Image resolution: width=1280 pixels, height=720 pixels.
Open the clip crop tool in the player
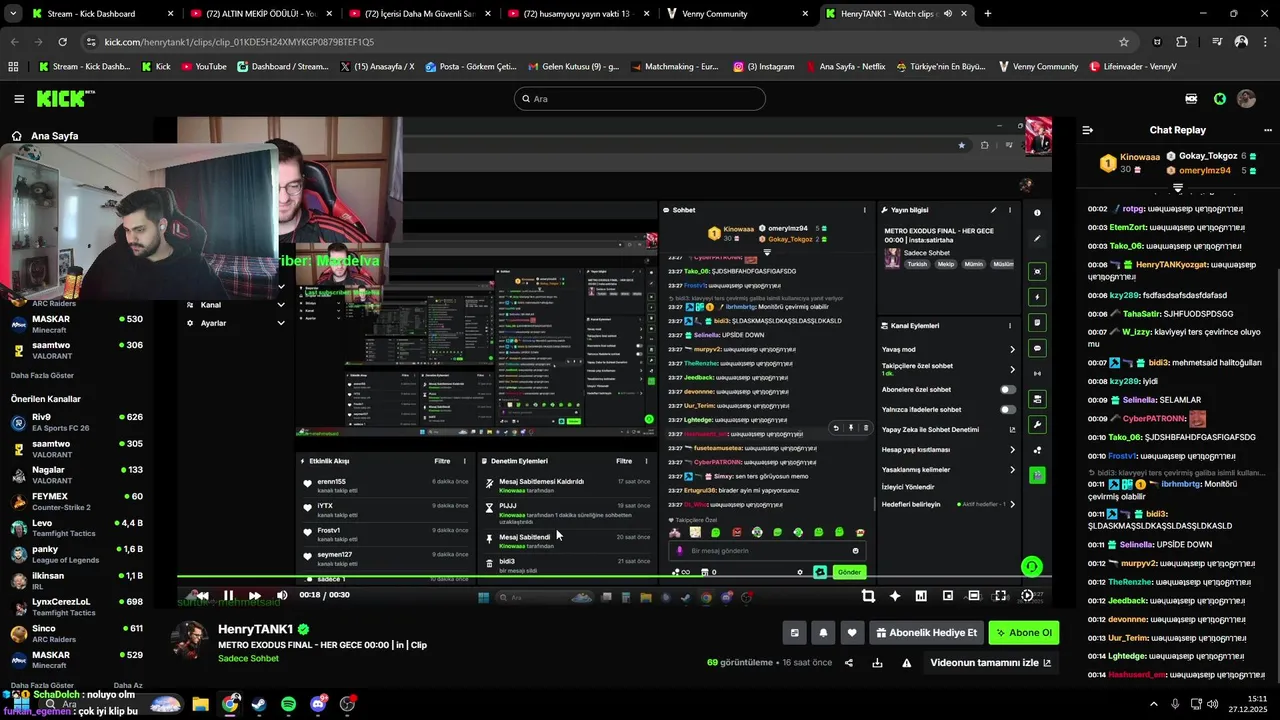pos(868,596)
